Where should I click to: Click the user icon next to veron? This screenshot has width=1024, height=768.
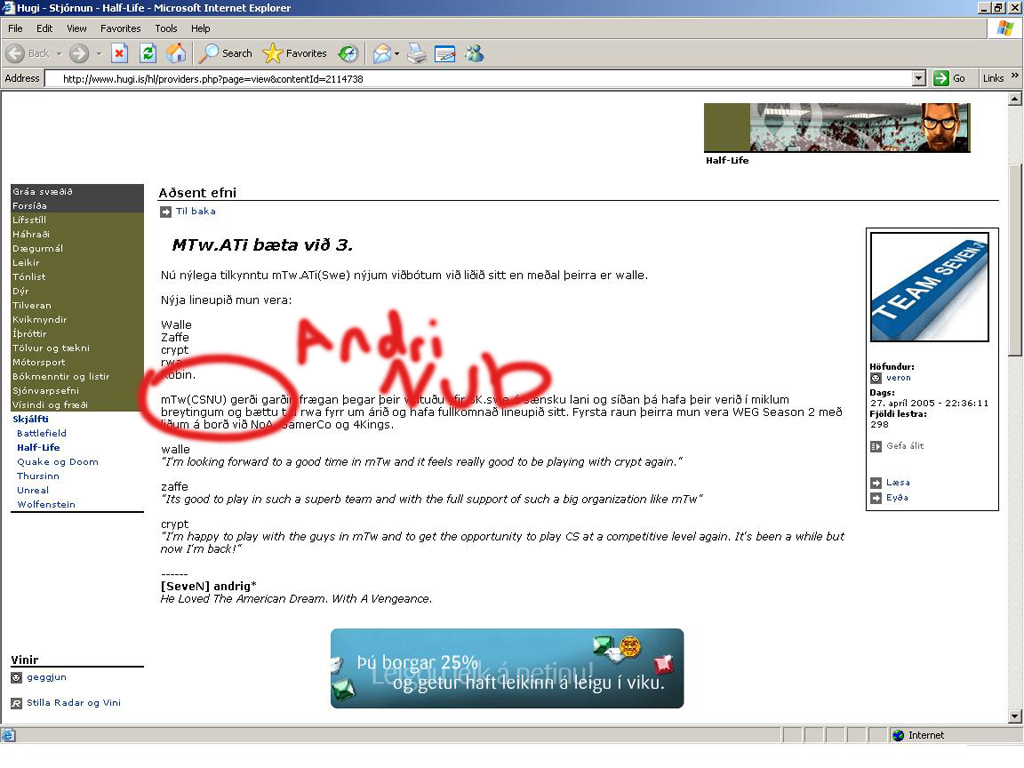(x=876, y=378)
